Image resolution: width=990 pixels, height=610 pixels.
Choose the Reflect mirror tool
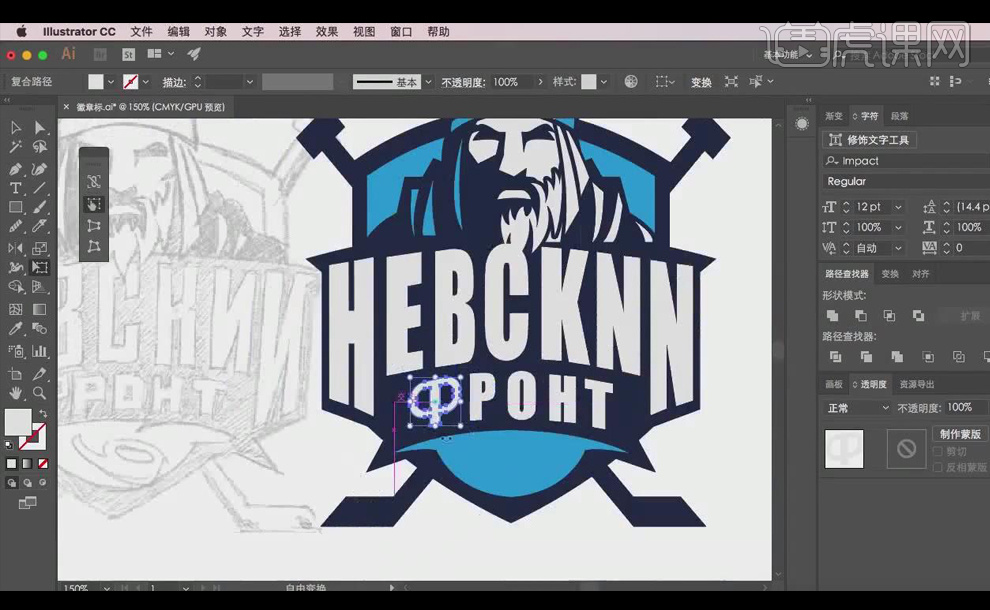pos(16,248)
